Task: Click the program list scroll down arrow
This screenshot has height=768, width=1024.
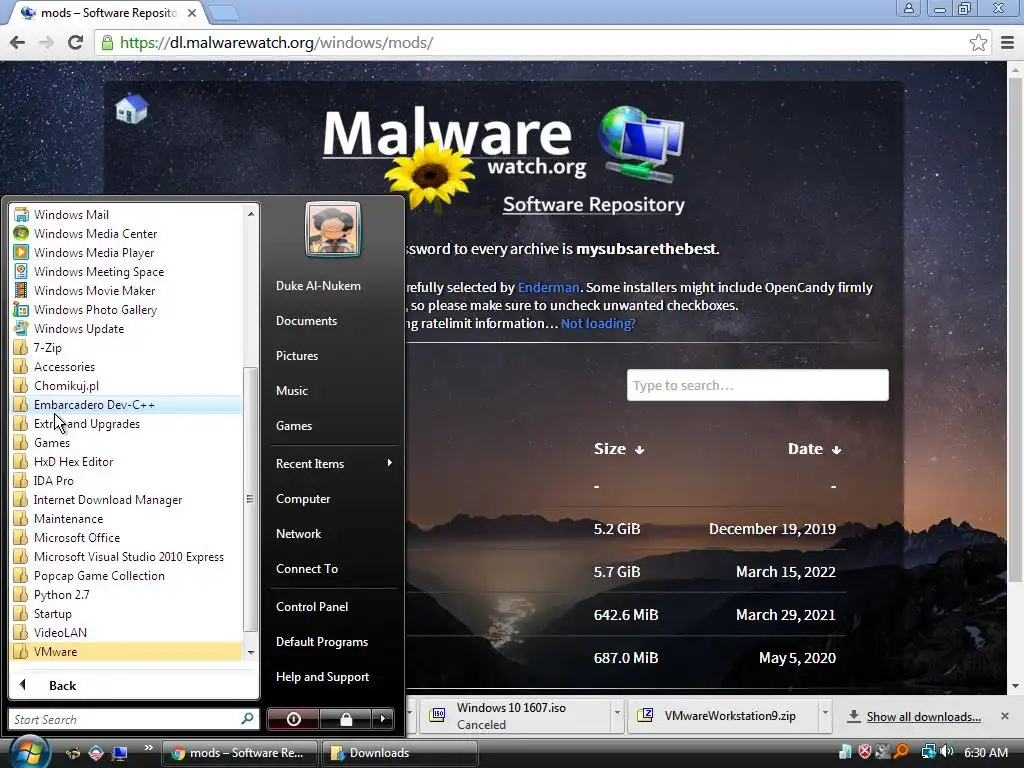Action: (x=251, y=652)
